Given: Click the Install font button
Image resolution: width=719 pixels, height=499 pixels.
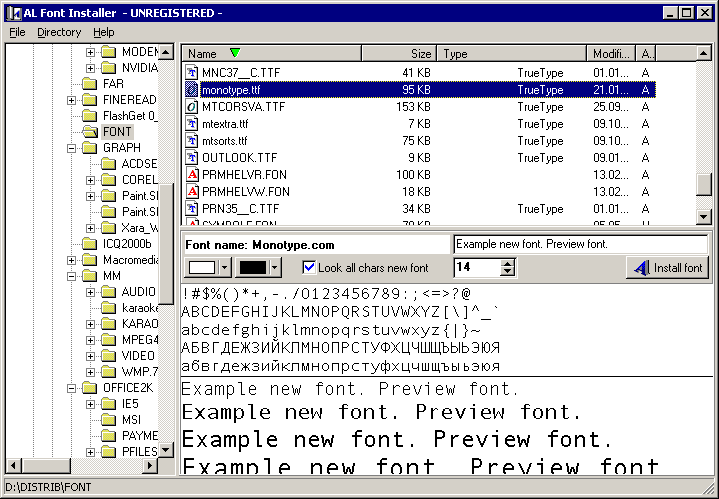Looking at the screenshot, I should click(668, 267).
